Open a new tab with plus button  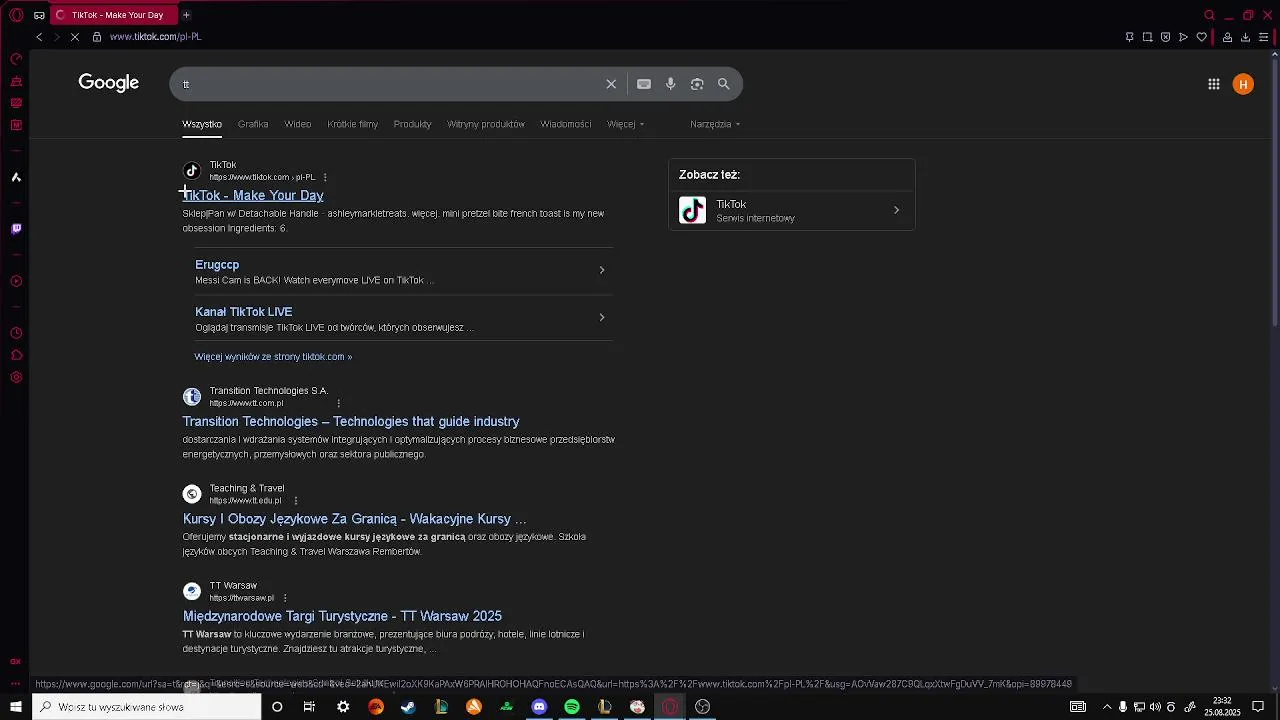coord(186,15)
